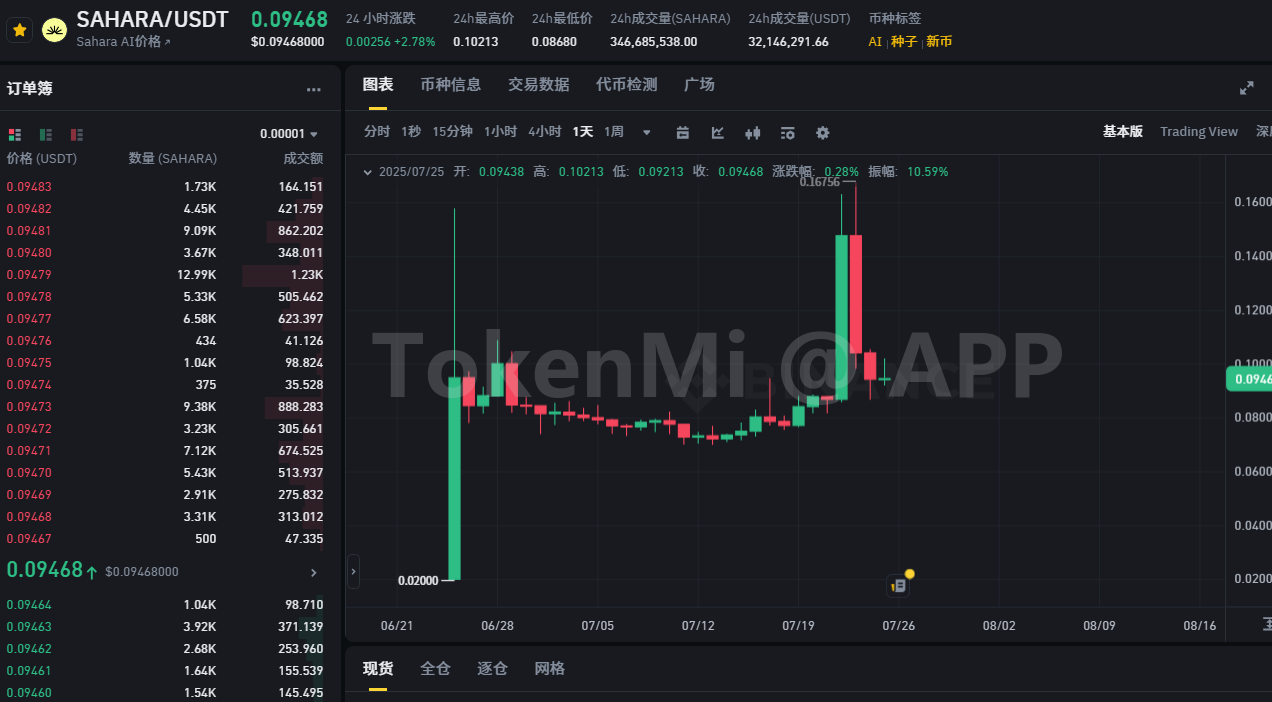
Task: Collapse the 2025/07/25 OHLC info chevron
Action: click(x=367, y=172)
